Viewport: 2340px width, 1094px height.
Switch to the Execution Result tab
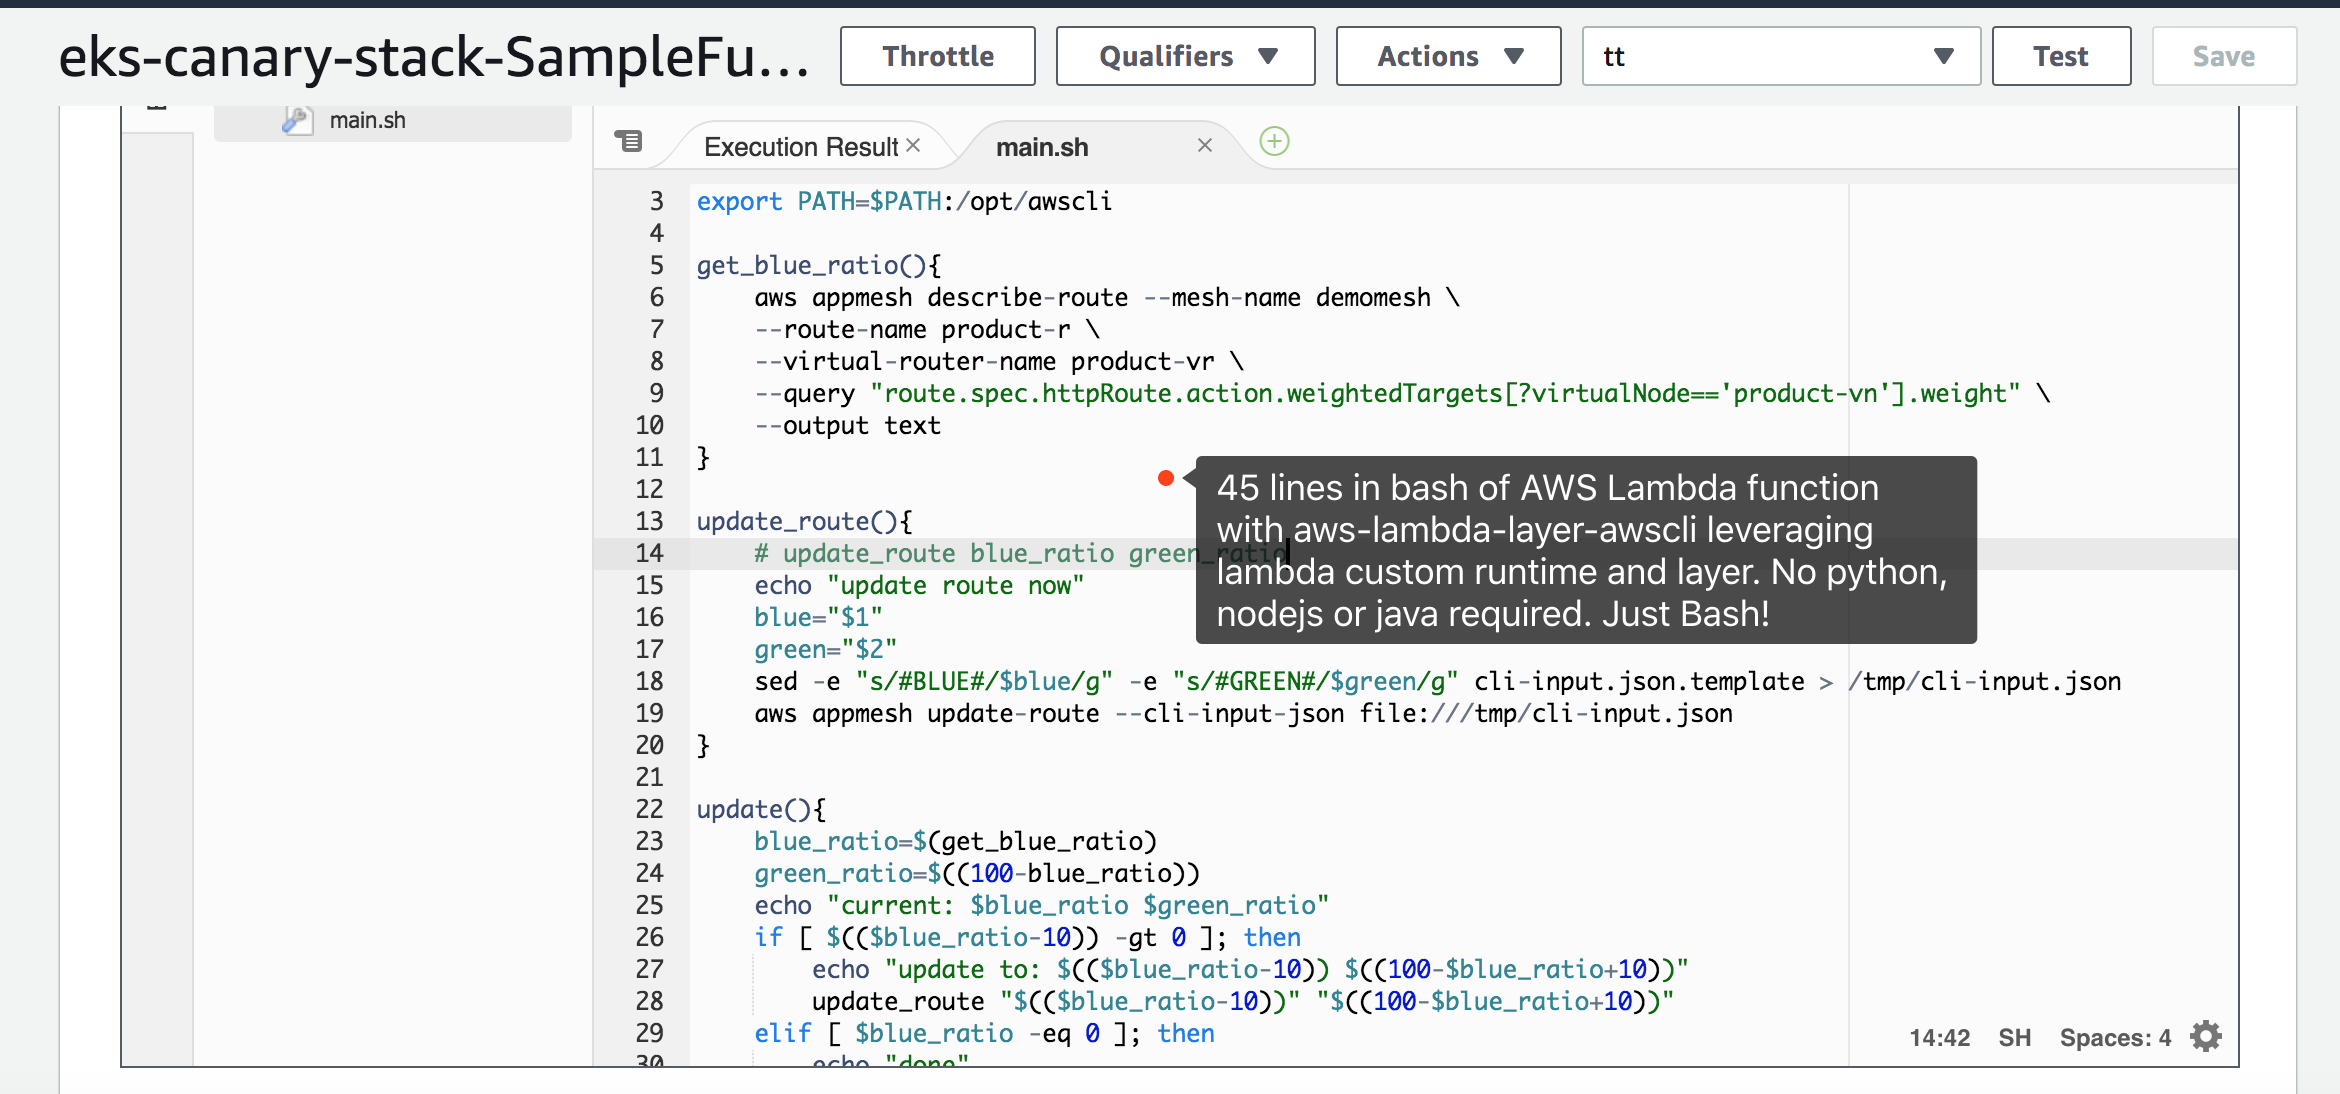click(800, 147)
